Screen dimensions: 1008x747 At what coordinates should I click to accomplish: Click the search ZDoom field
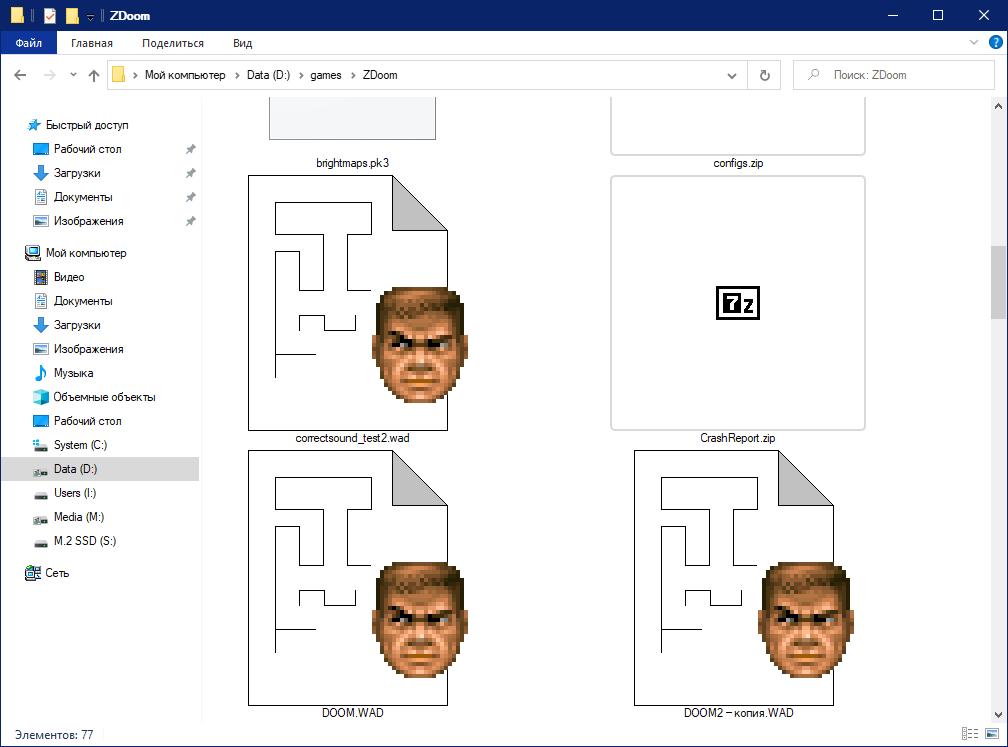coord(894,75)
